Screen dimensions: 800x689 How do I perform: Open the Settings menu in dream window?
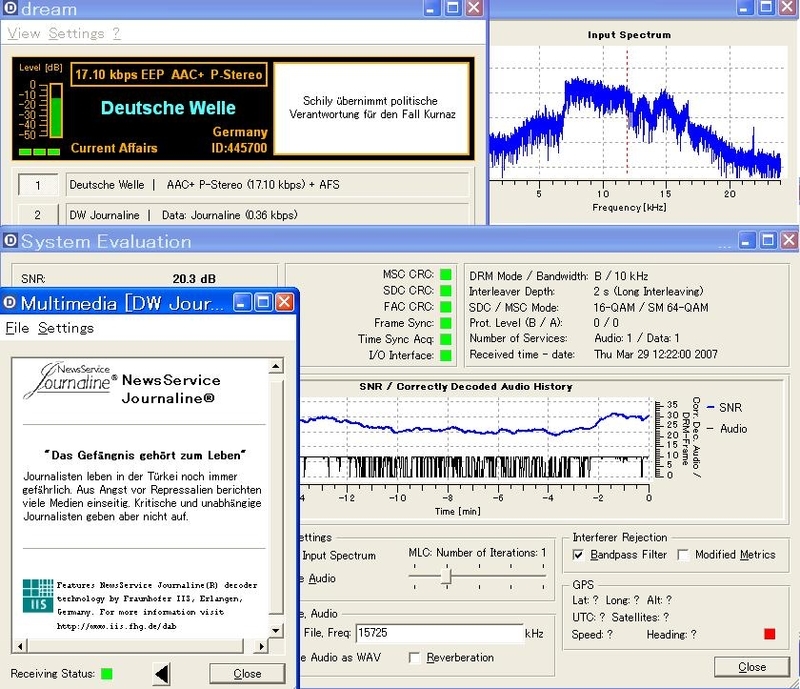pyautogui.click(x=77, y=33)
